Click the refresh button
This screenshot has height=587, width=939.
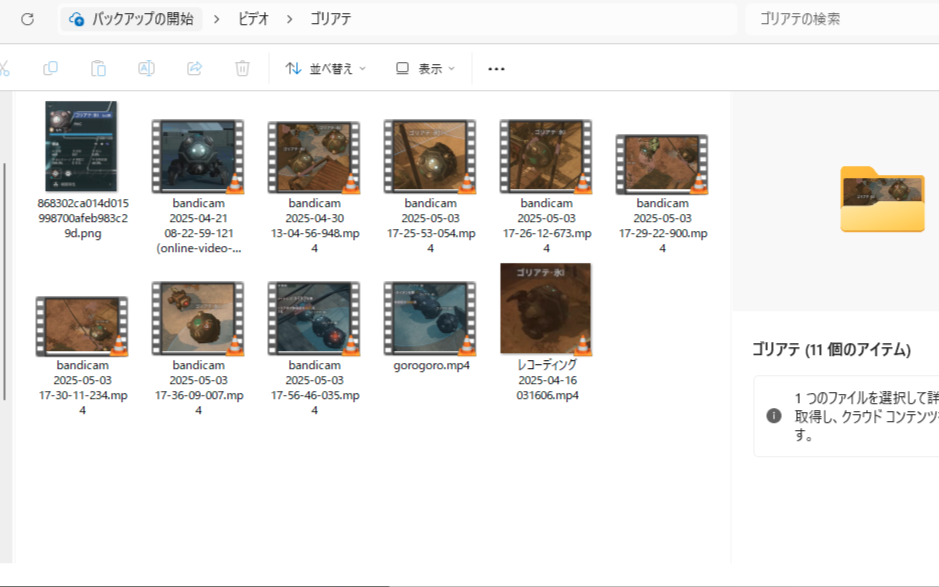click(x=28, y=19)
